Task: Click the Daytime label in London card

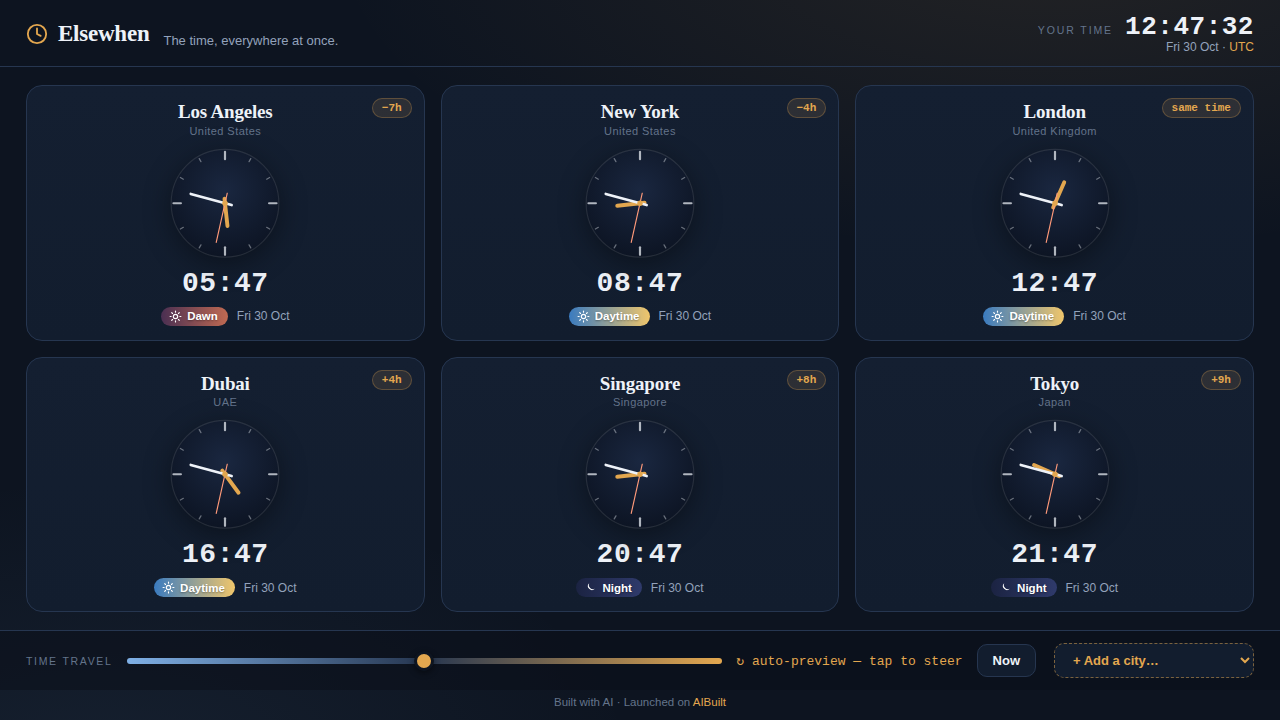Action: click(x=1032, y=316)
